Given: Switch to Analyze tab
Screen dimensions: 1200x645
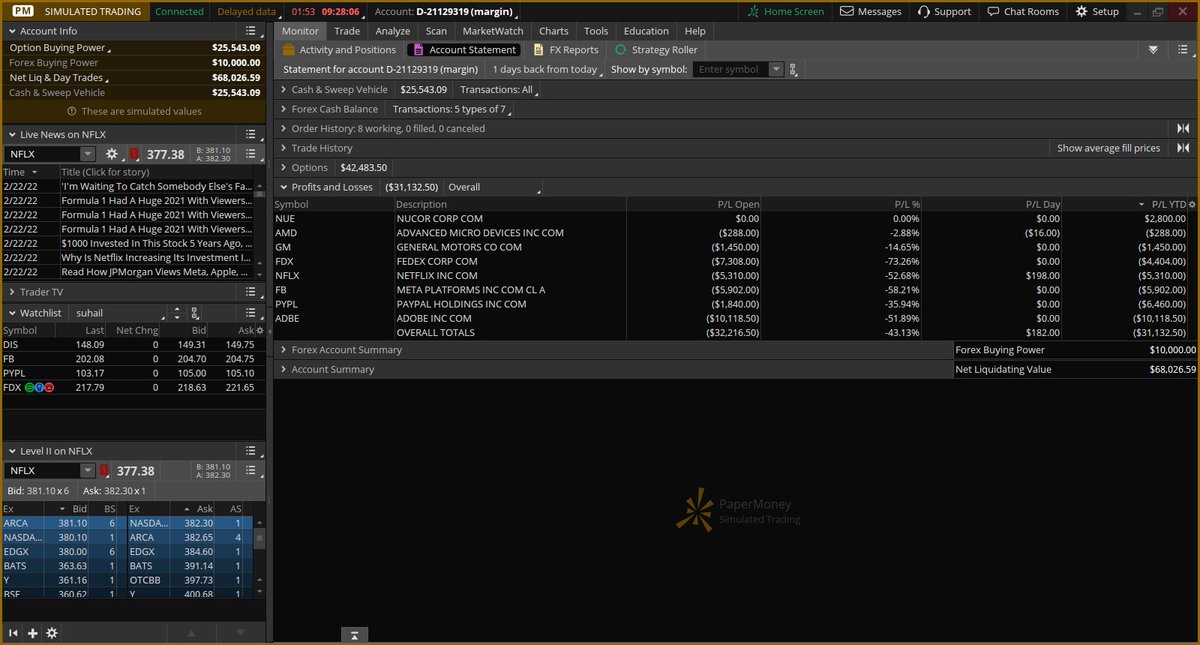Looking at the screenshot, I should 393,31.
